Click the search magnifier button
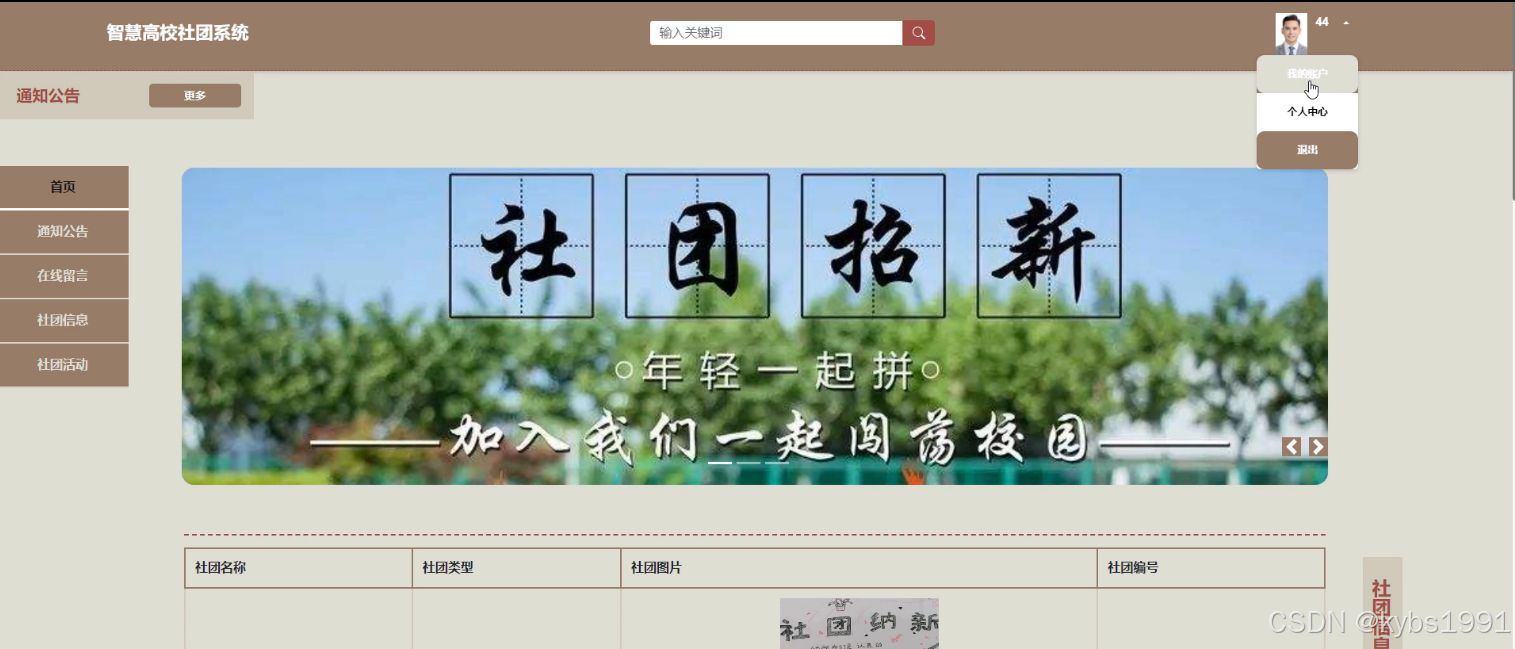The image size is (1515, 649). [918, 33]
